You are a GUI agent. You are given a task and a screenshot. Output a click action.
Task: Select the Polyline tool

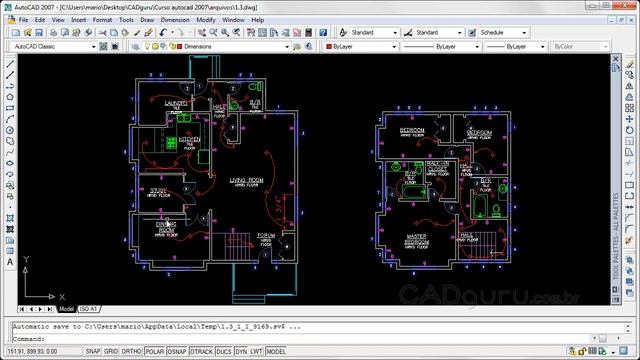pos(10,86)
